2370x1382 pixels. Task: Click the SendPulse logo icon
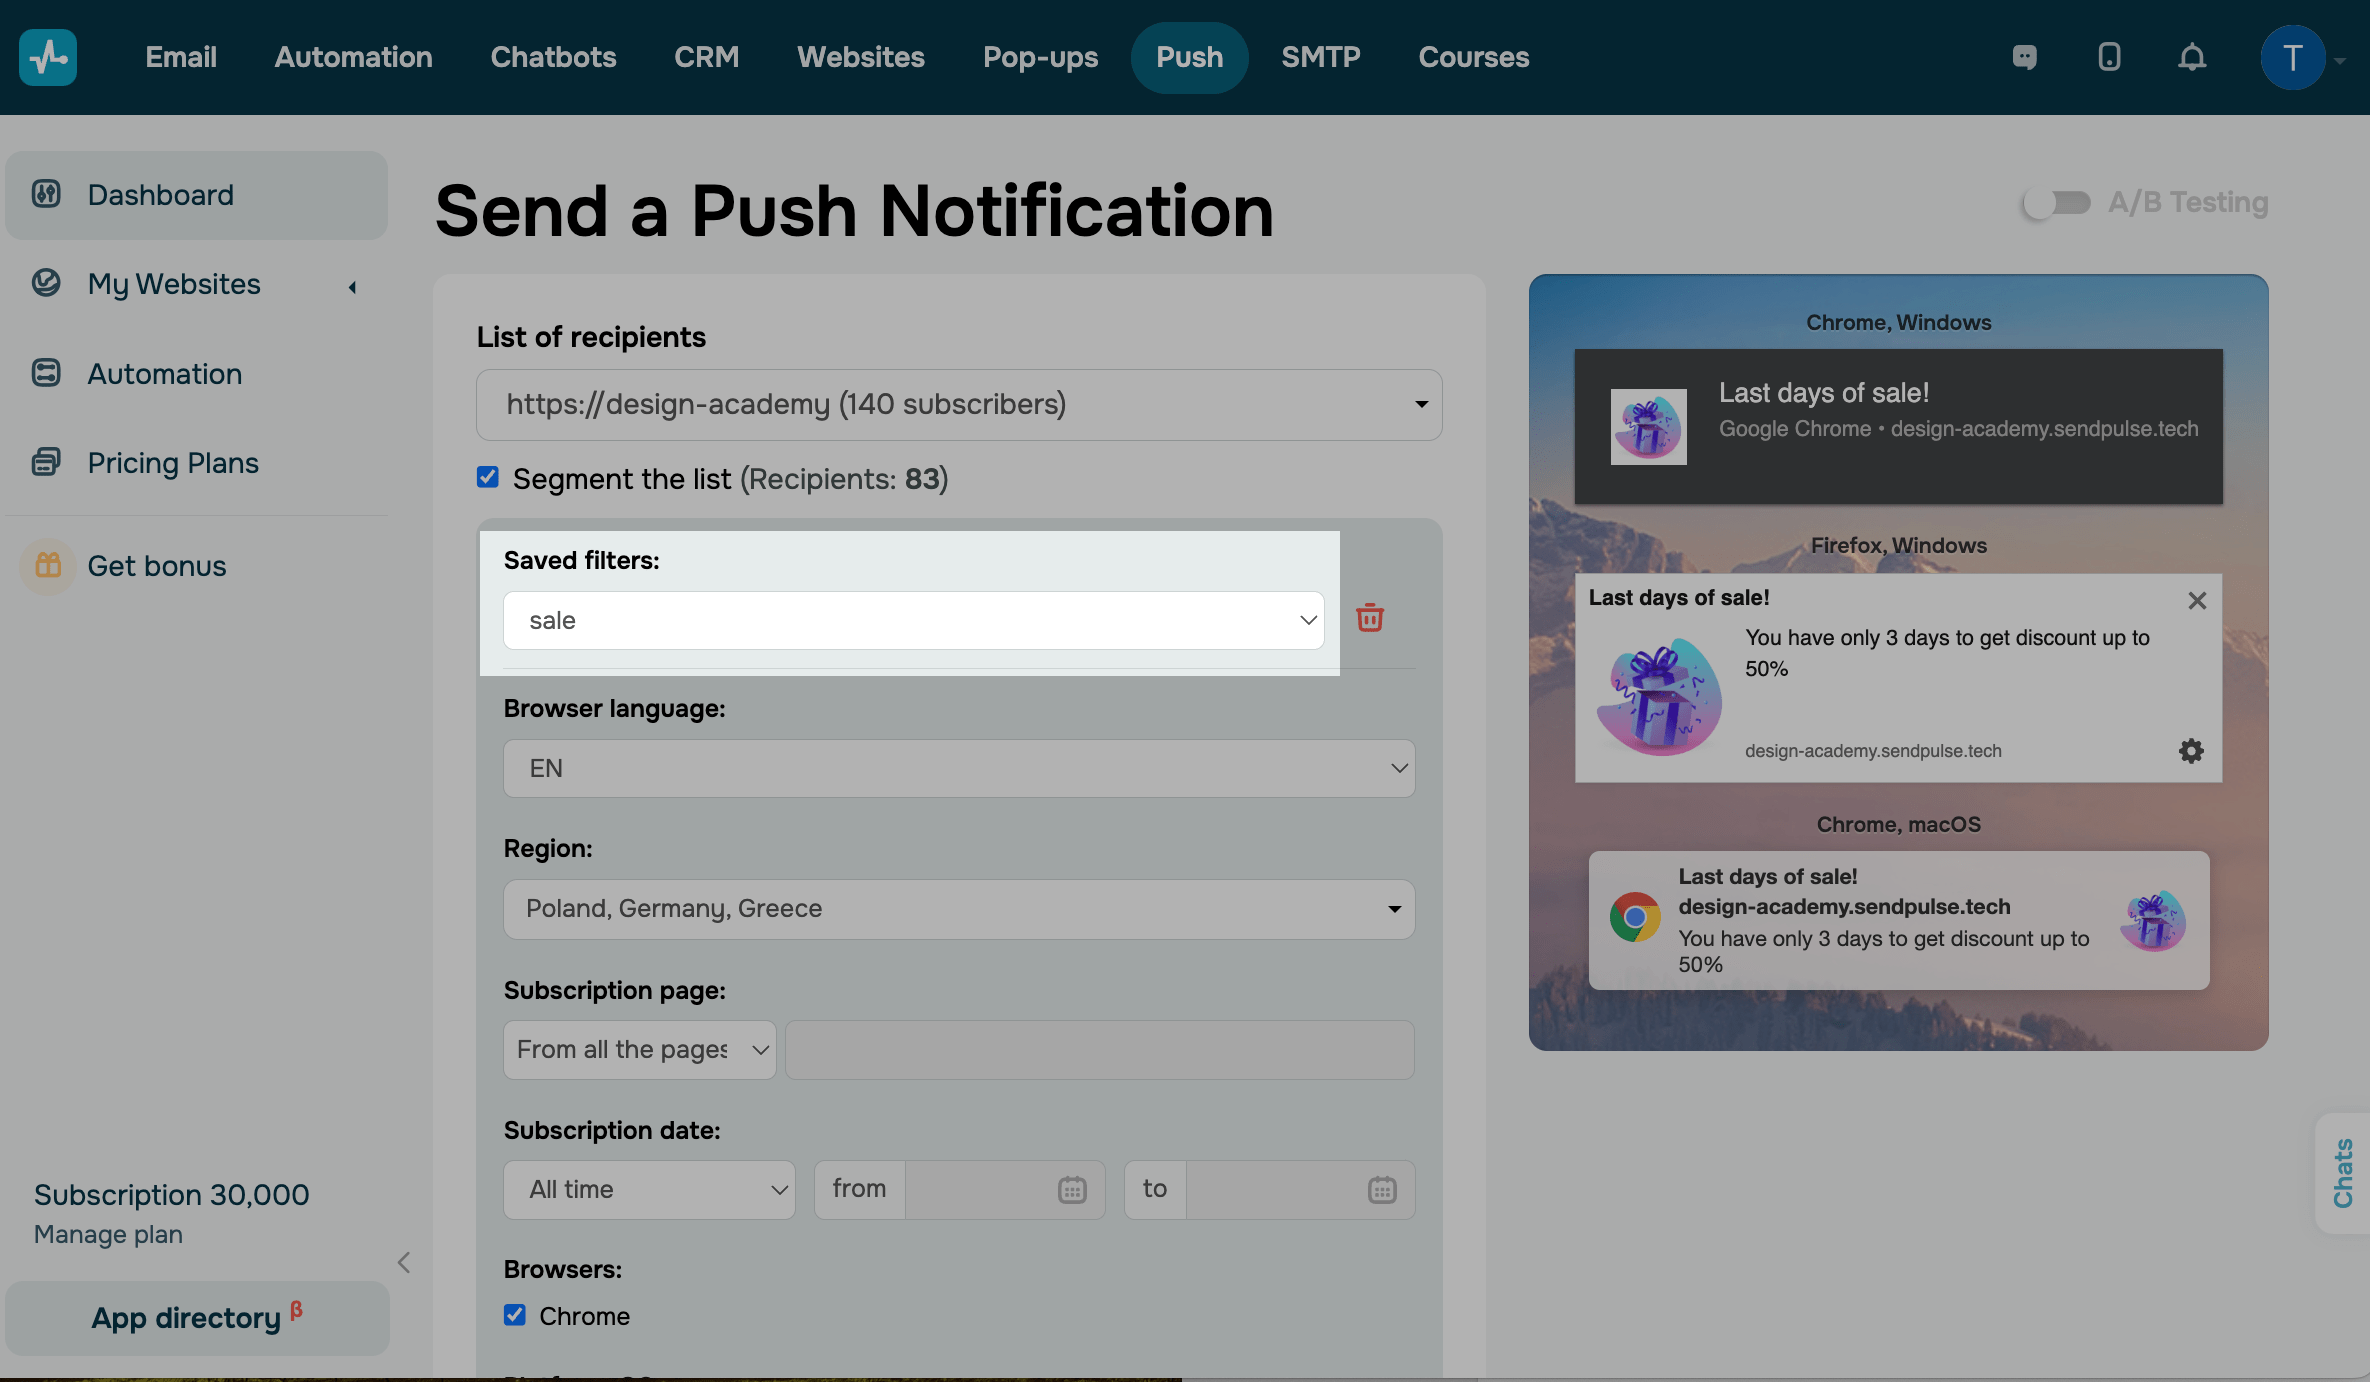click(x=48, y=57)
